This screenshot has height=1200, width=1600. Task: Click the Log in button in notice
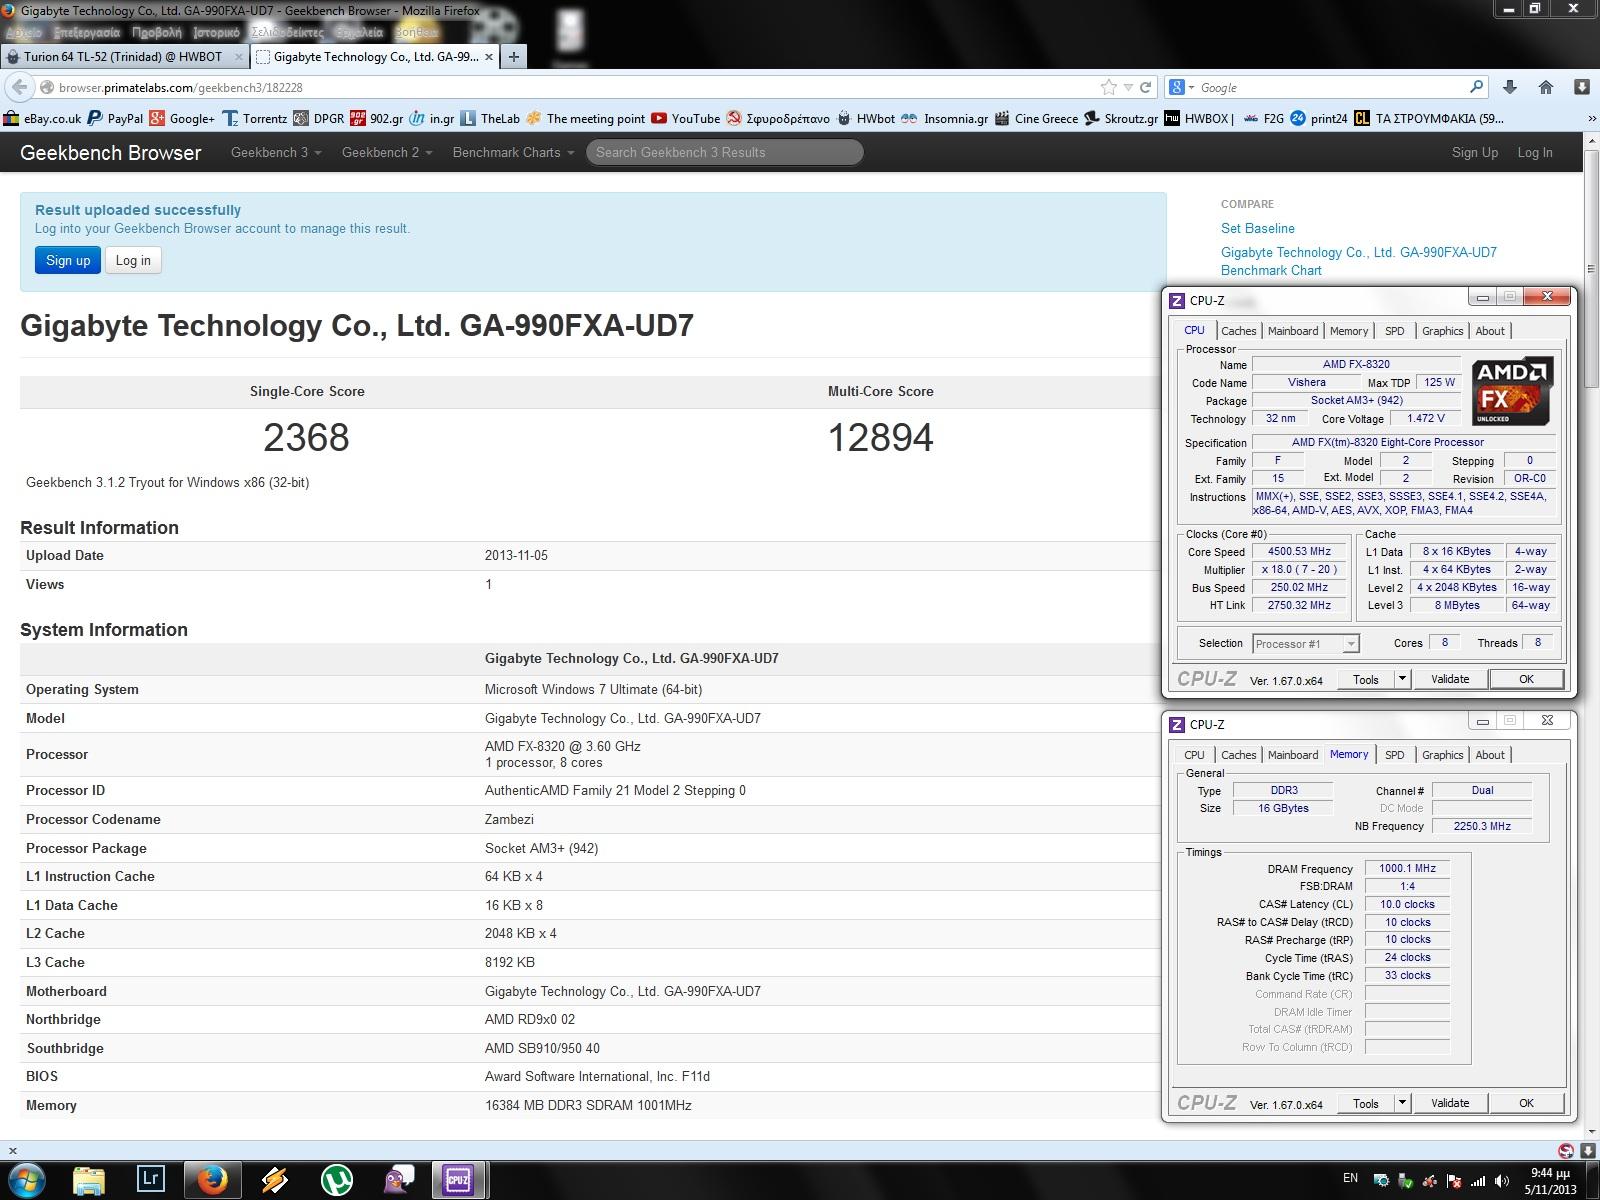(x=133, y=260)
